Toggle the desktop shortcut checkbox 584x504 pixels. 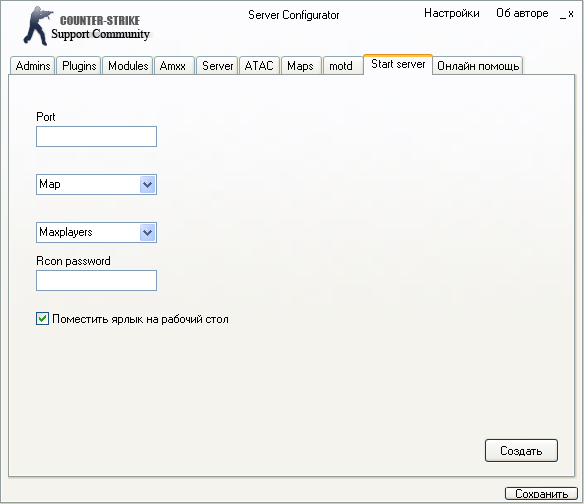42,319
